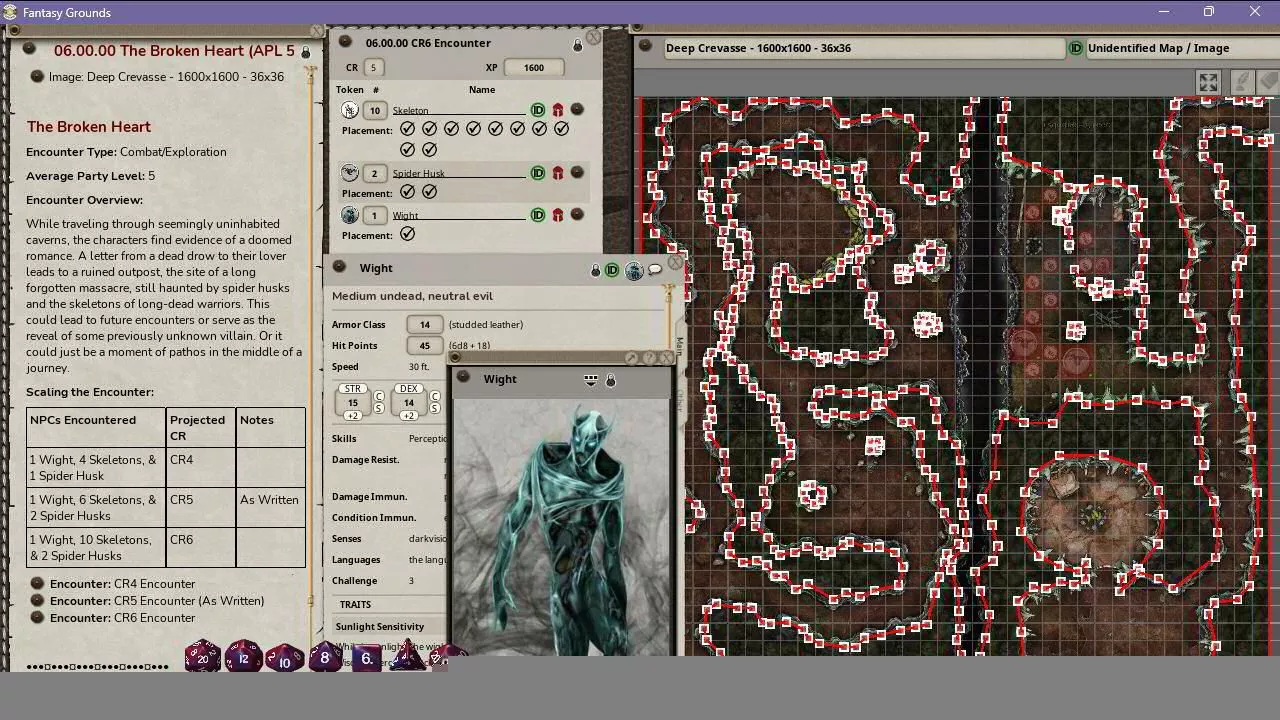Click the CR value field showing 5

(x=374, y=68)
